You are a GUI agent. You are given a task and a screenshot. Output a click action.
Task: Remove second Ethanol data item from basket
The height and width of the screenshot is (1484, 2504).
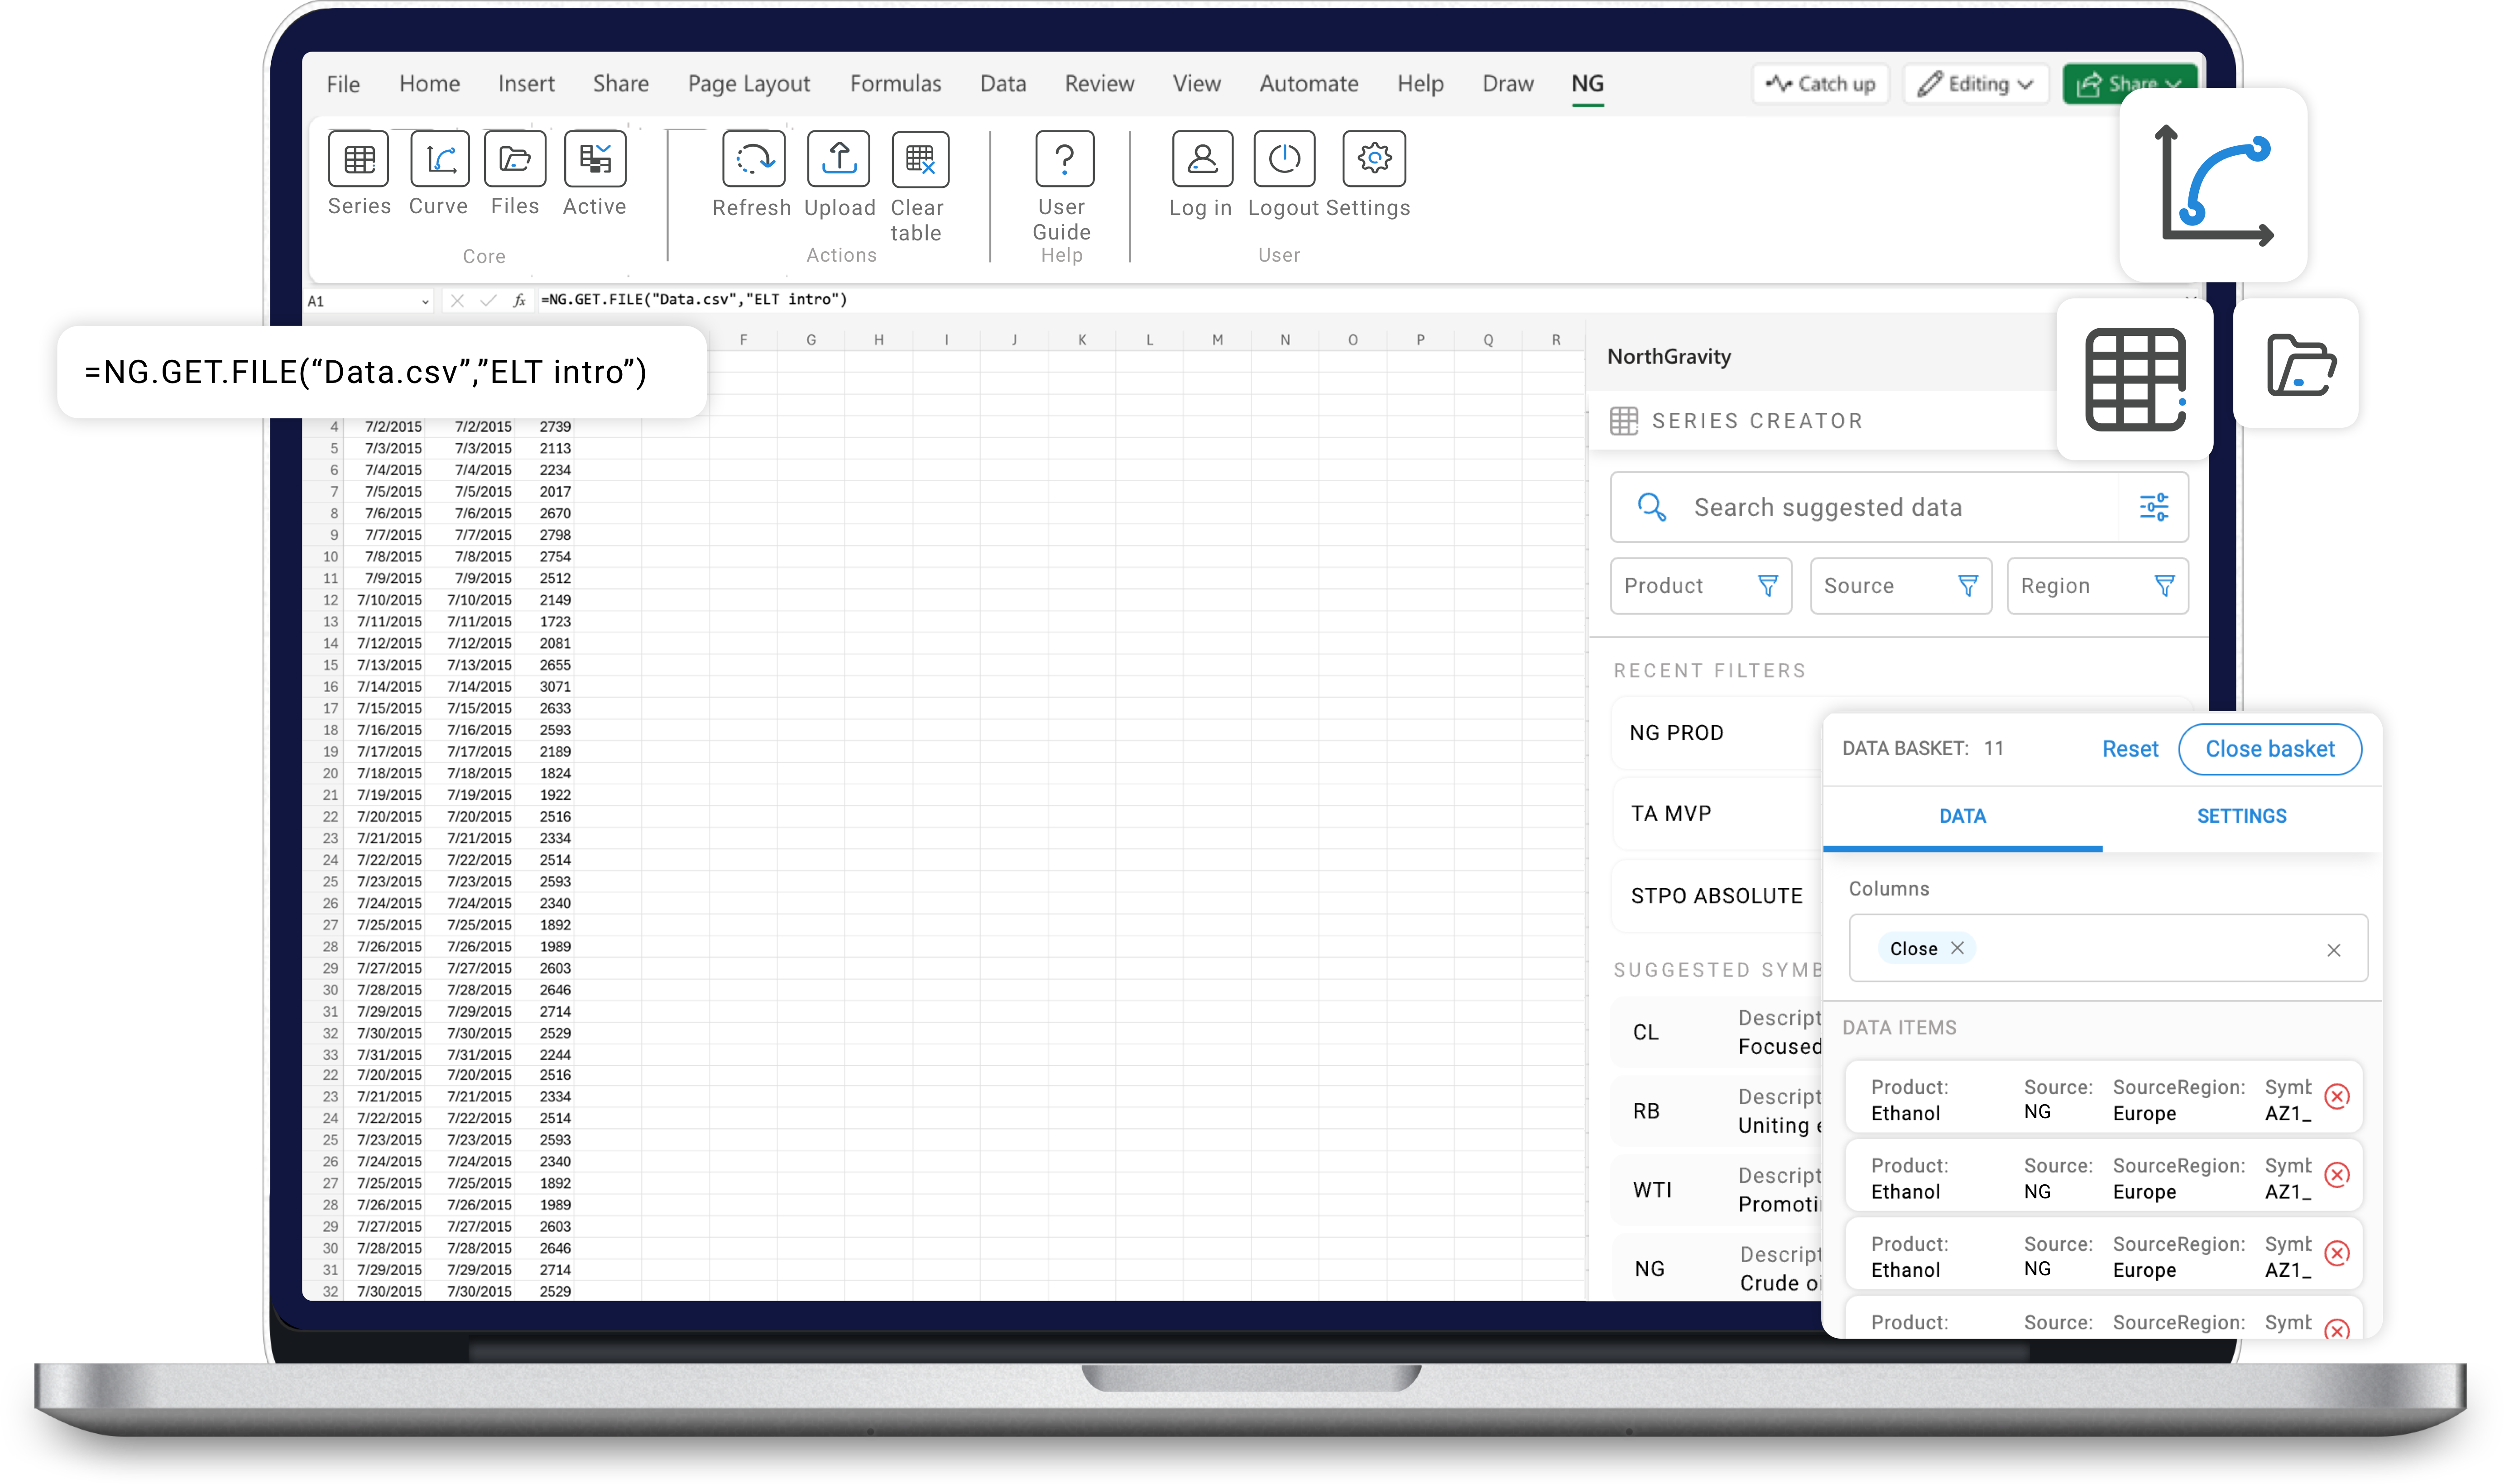[2337, 1175]
